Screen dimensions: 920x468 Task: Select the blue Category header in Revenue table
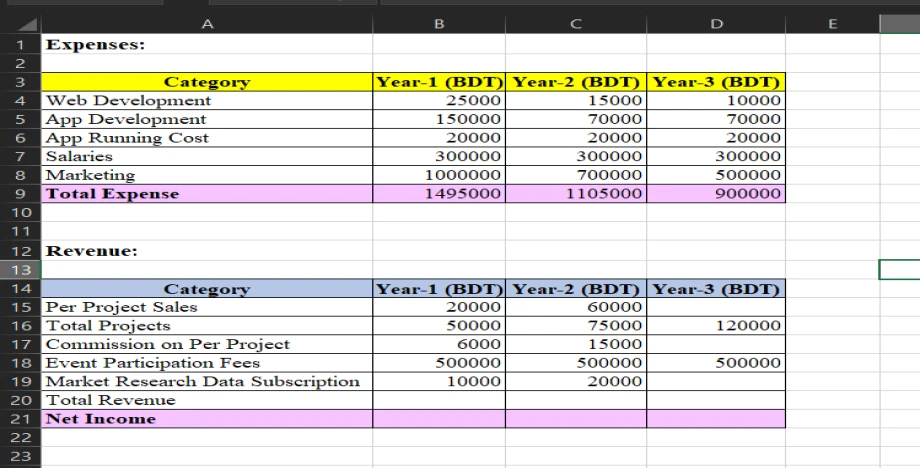(206, 289)
